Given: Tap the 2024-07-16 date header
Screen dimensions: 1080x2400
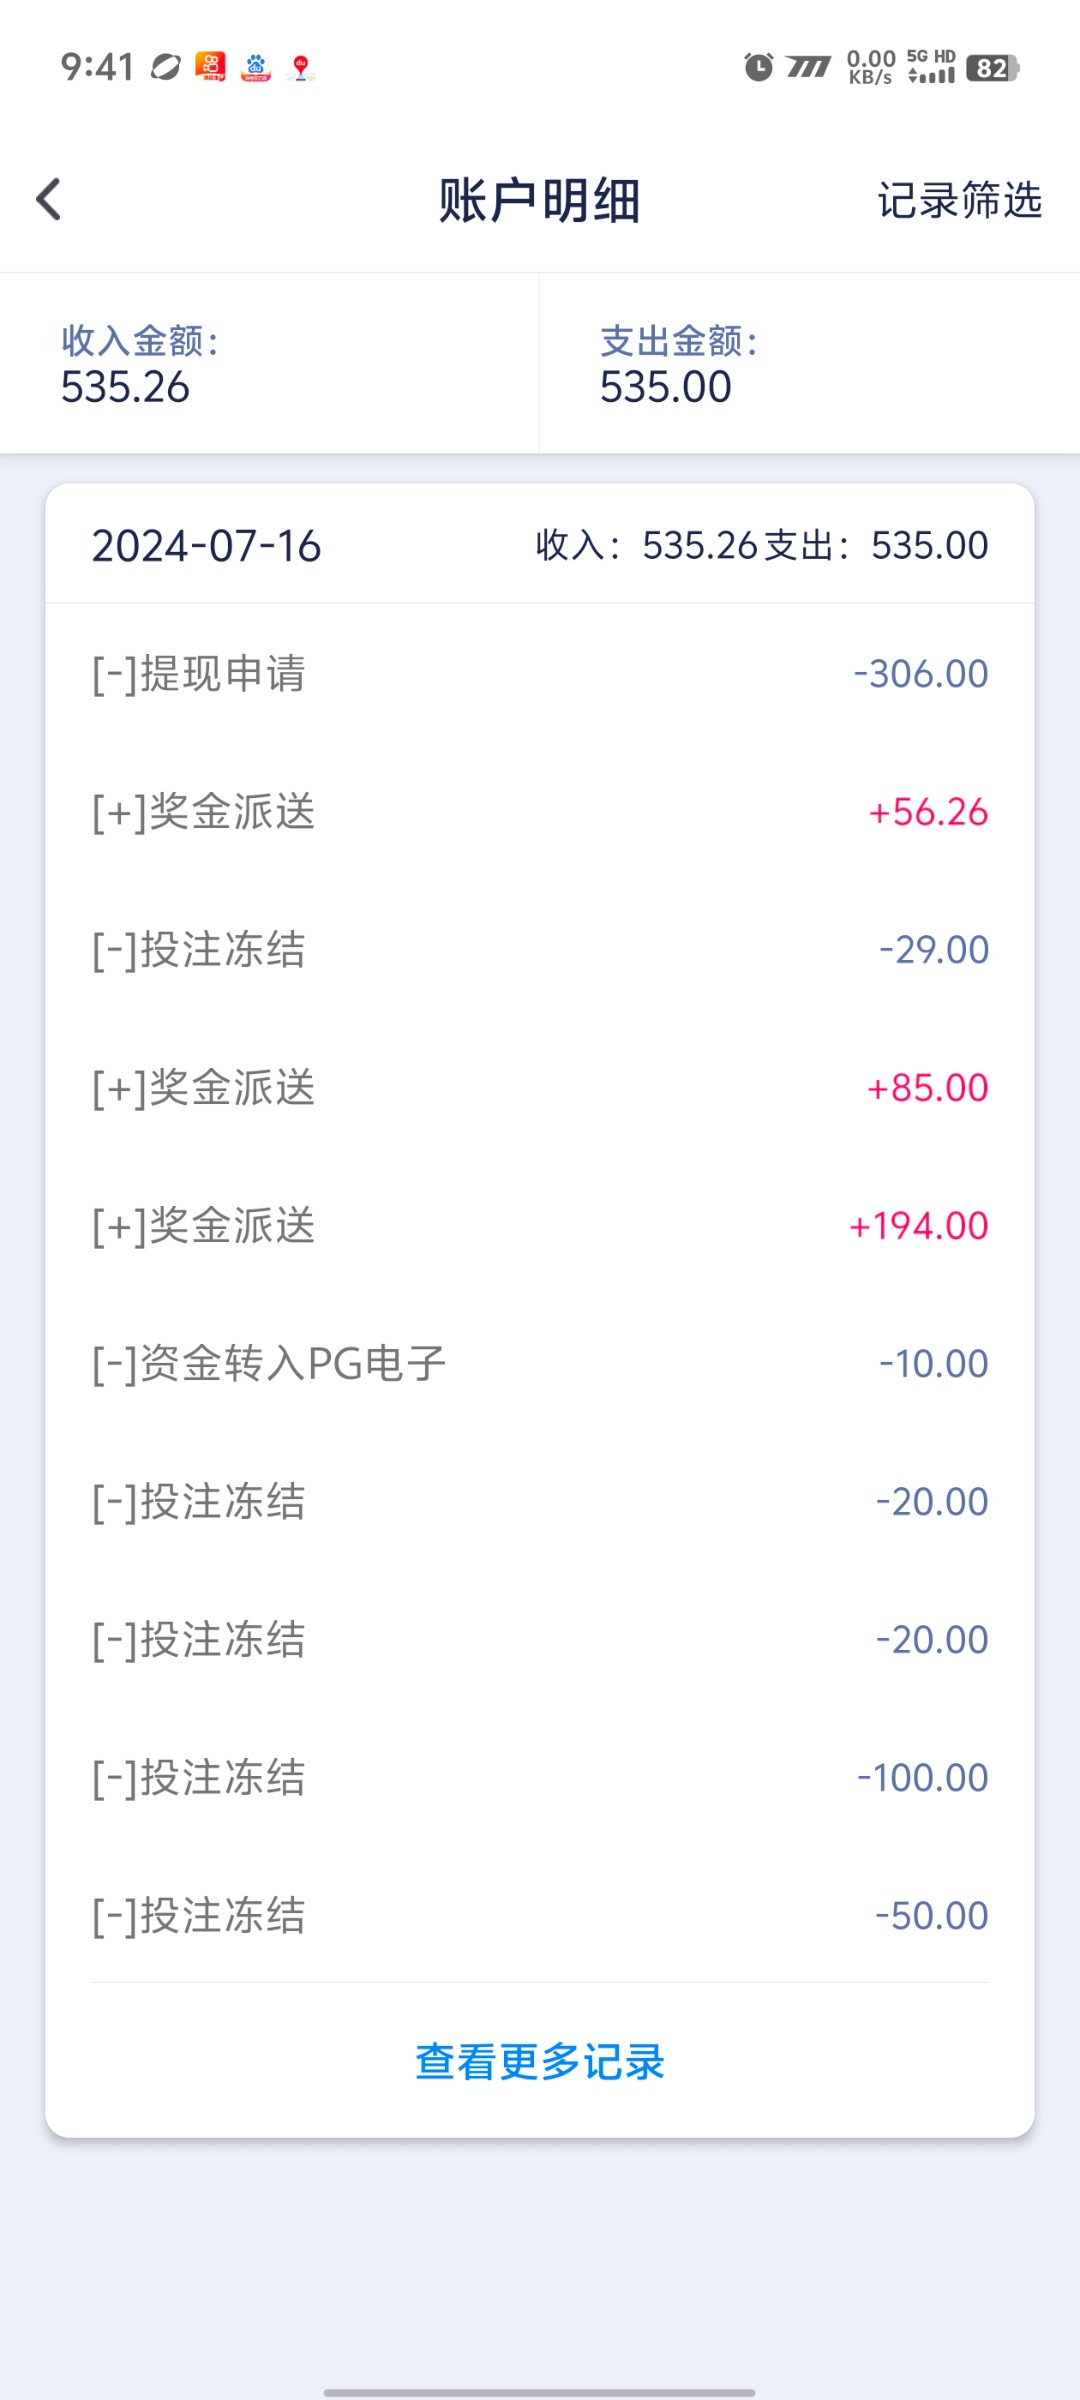Looking at the screenshot, I should 207,546.
